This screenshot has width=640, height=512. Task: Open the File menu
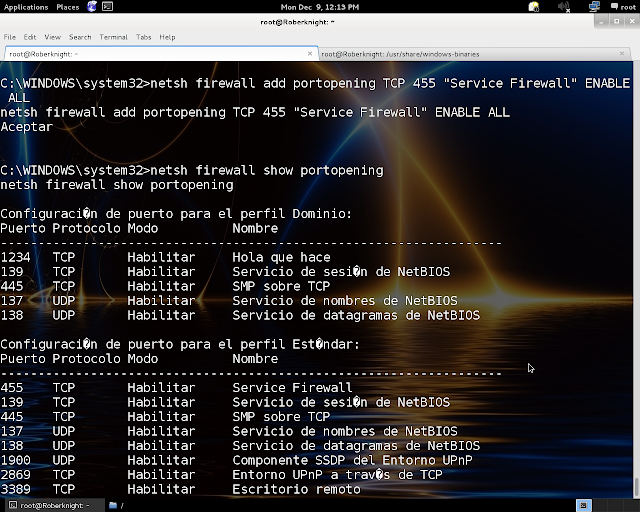tap(10, 37)
